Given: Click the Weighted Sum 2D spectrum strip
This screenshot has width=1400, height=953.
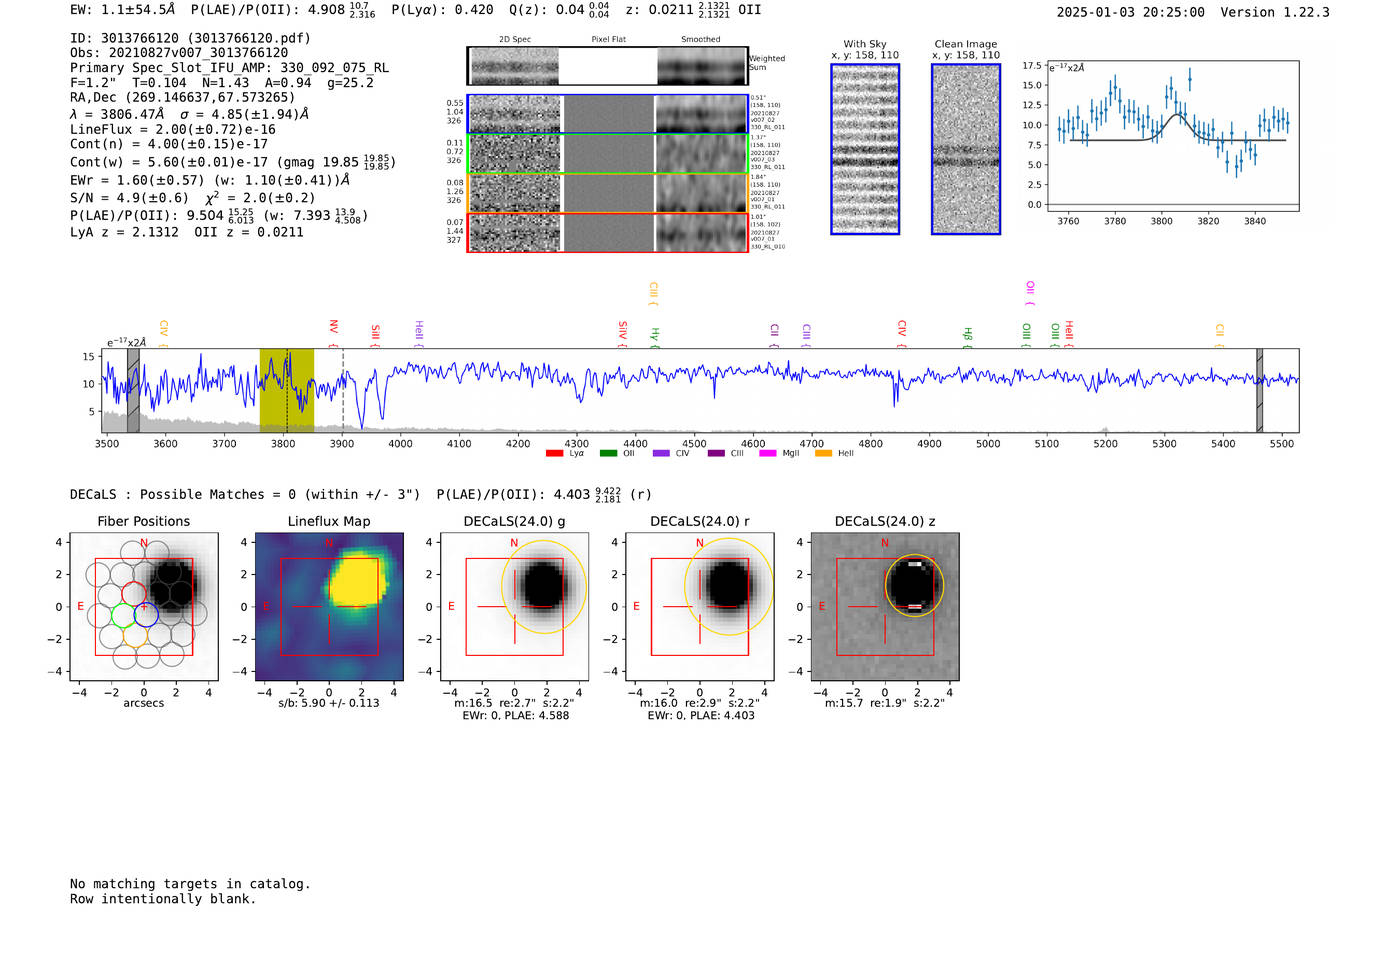Looking at the screenshot, I should [608, 66].
